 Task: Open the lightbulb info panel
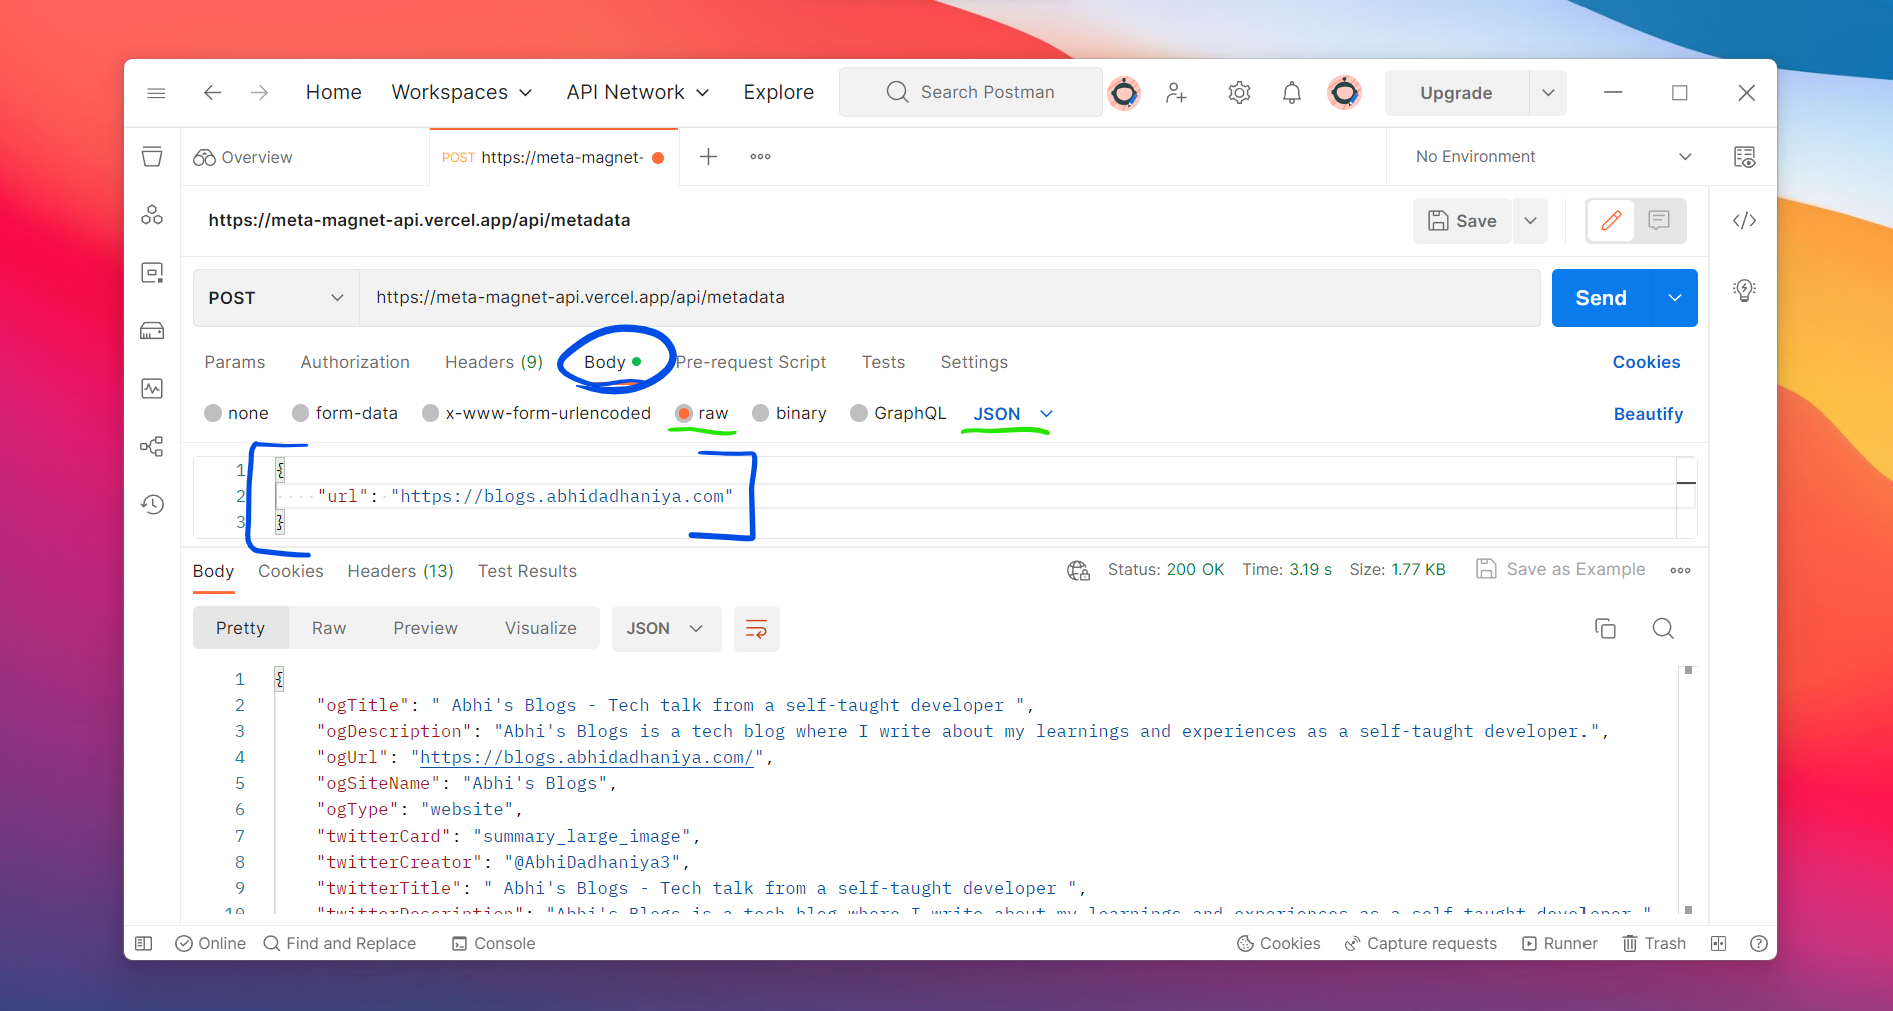point(1744,290)
